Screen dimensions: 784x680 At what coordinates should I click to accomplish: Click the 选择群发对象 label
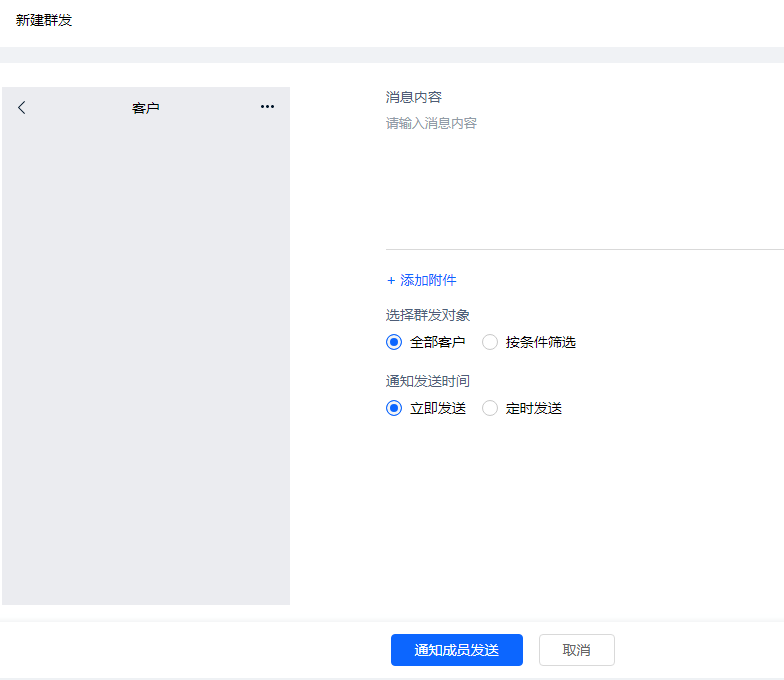[428, 315]
